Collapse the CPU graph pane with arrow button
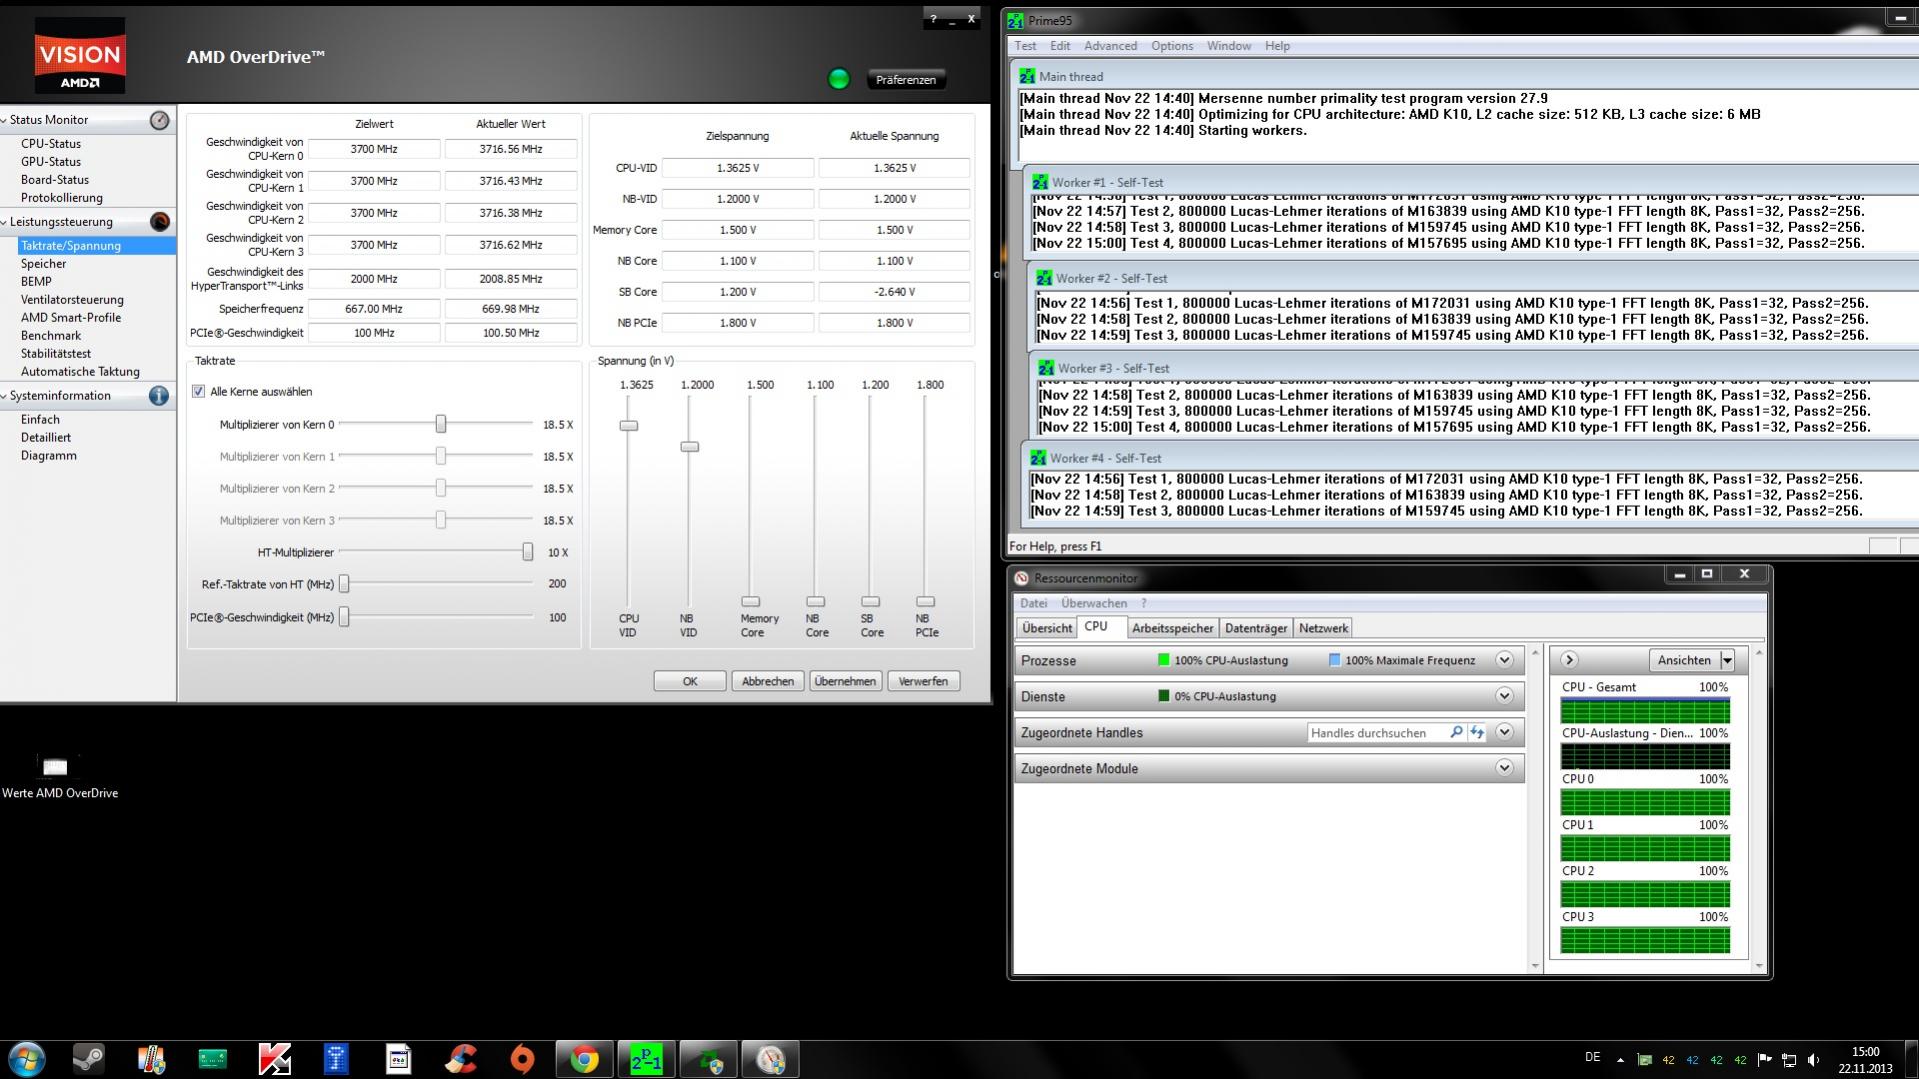The width and height of the screenshot is (1919, 1079). [1569, 660]
